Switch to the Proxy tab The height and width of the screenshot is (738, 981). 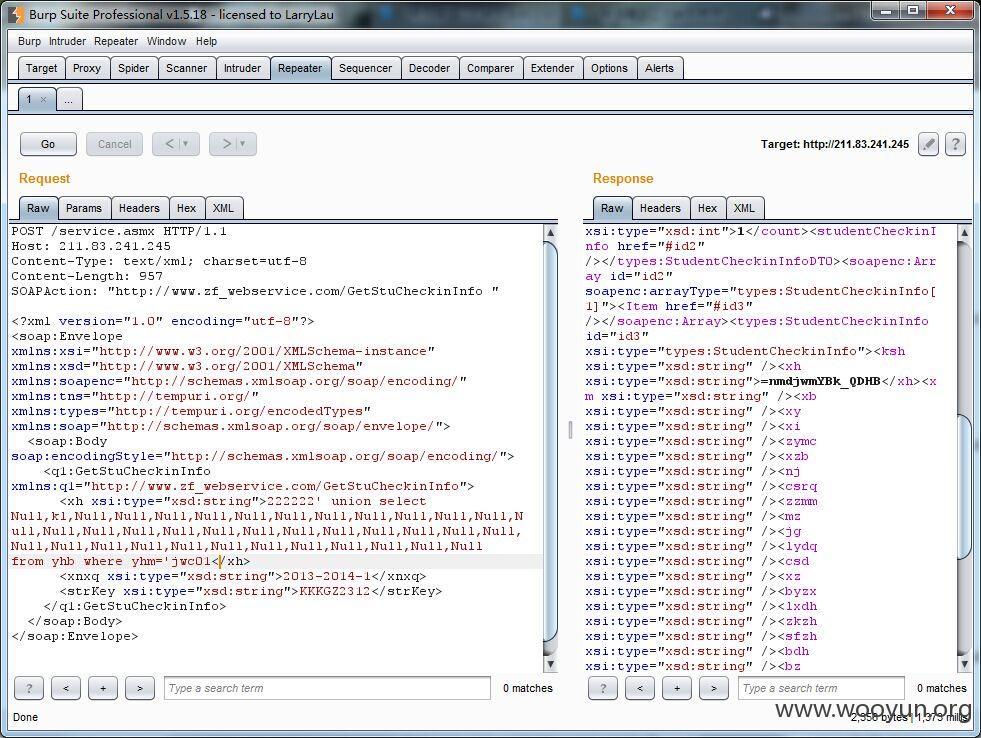point(87,68)
